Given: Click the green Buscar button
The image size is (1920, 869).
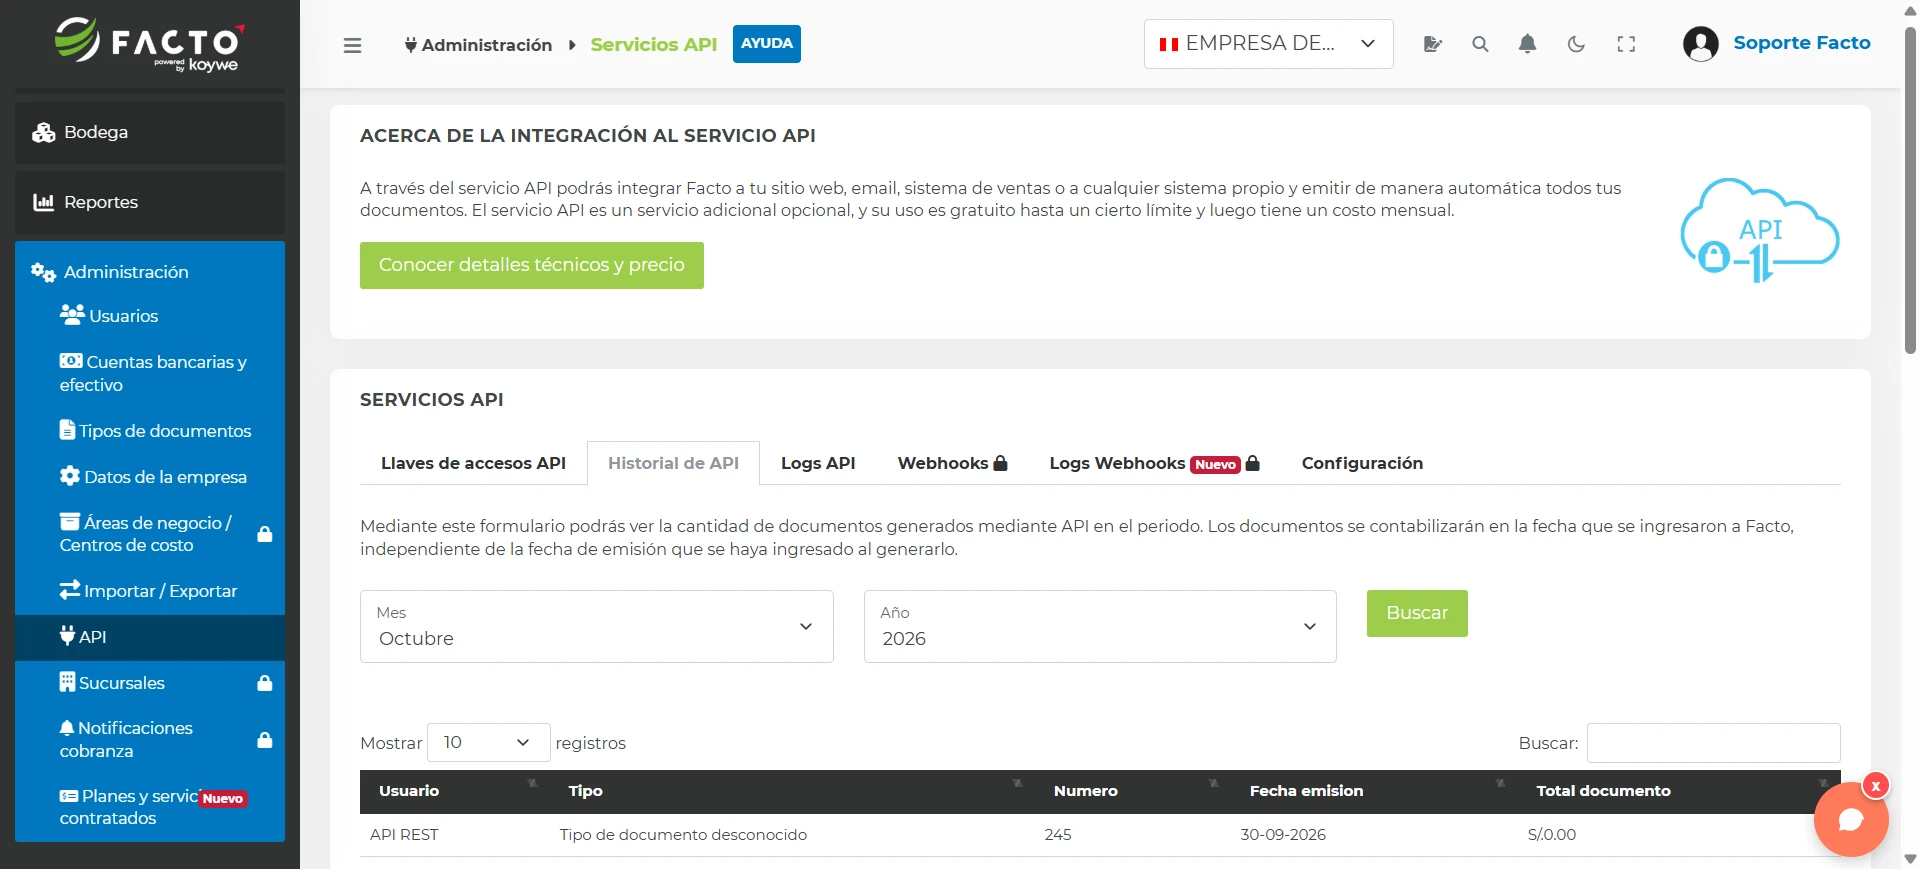Looking at the screenshot, I should pyautogui.click(x=1417, y=613).
